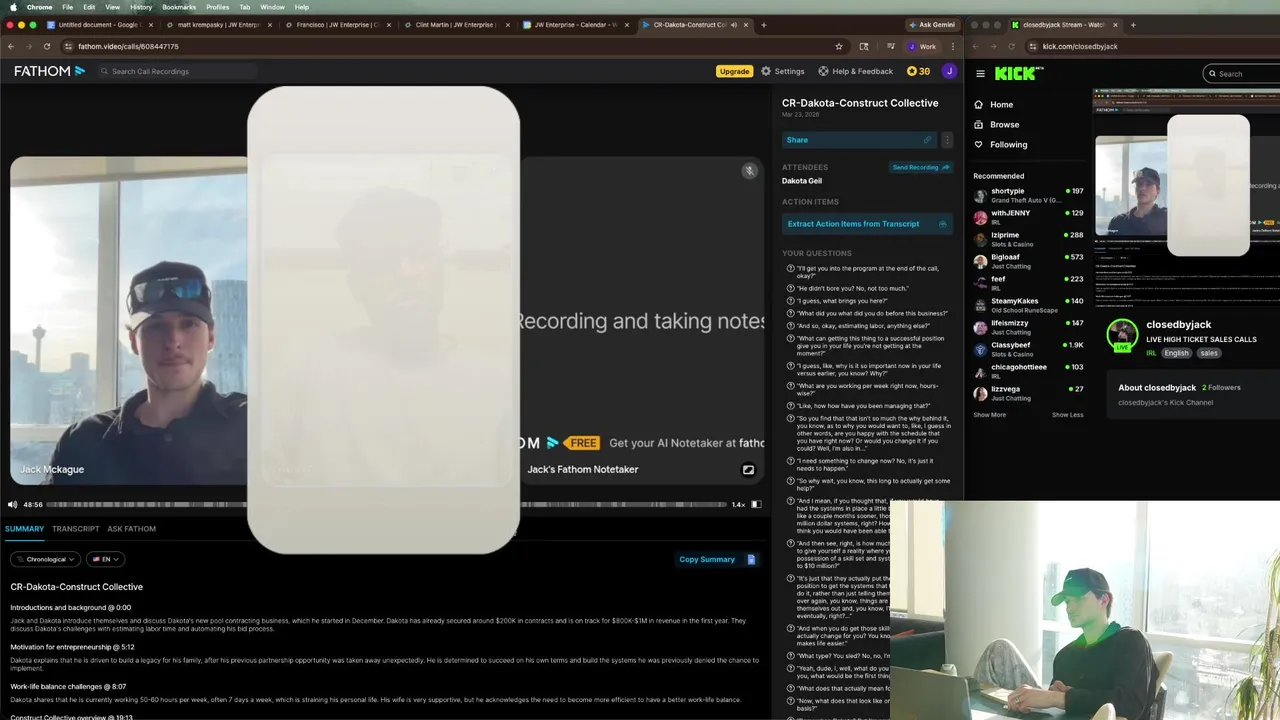Open the Kick hamburger menu icon
The width and height of the screenshot is (1280, 720).
tap(980, 73)
